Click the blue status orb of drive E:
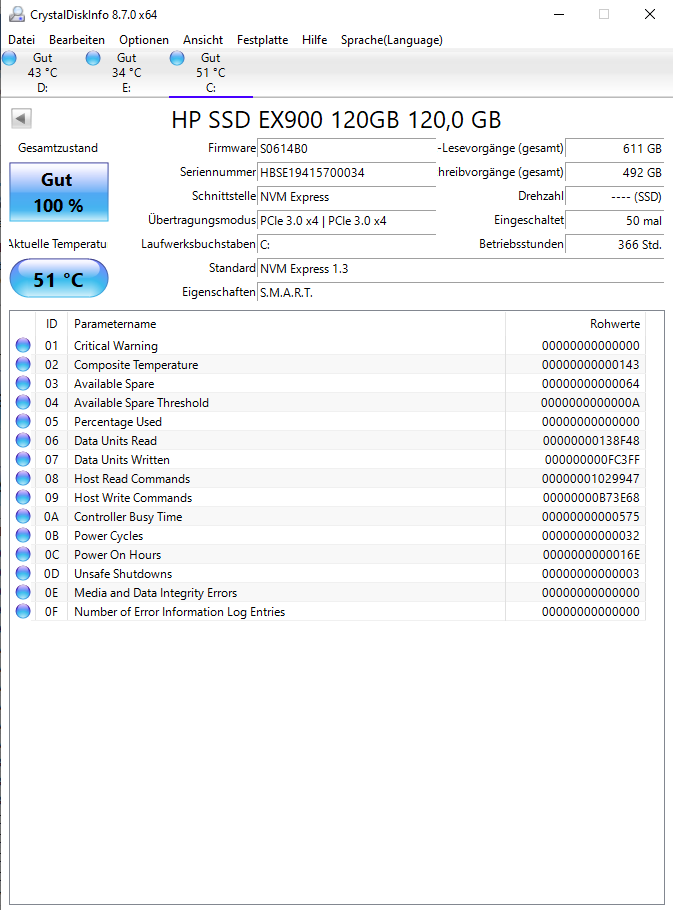 [x=93, y=58]
